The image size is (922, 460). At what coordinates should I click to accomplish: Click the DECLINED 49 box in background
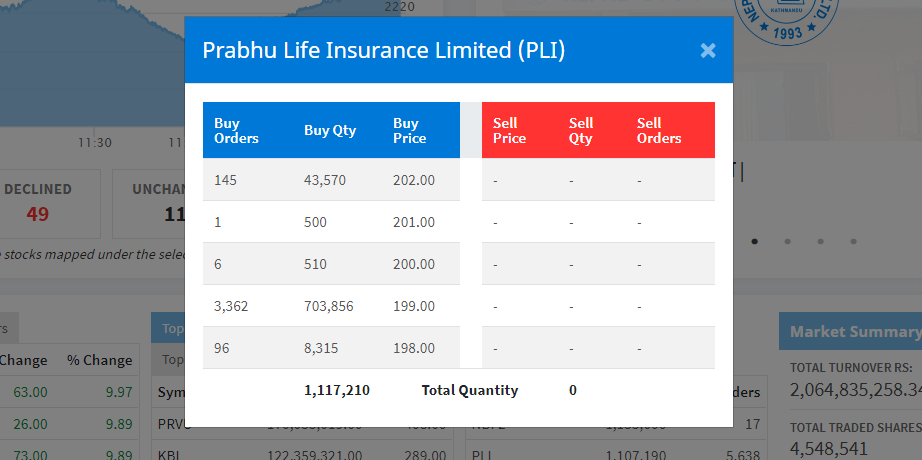click(49, 204)
